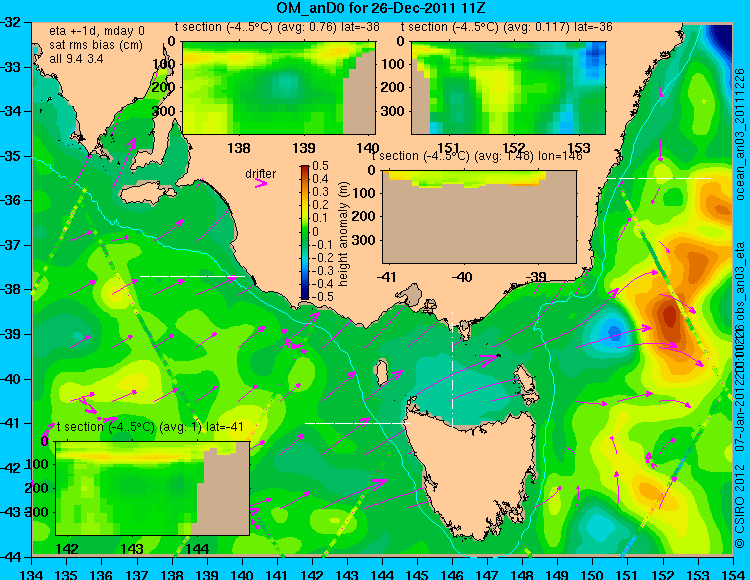Click the white dashed section line at latitude -41

pos(357,423)
